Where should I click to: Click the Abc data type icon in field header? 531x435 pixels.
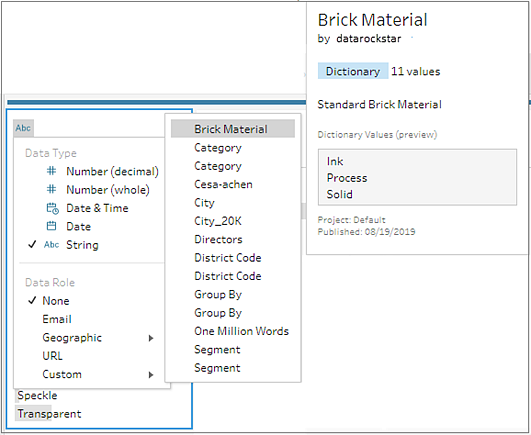pyautogui.click(x=23, y=128)
